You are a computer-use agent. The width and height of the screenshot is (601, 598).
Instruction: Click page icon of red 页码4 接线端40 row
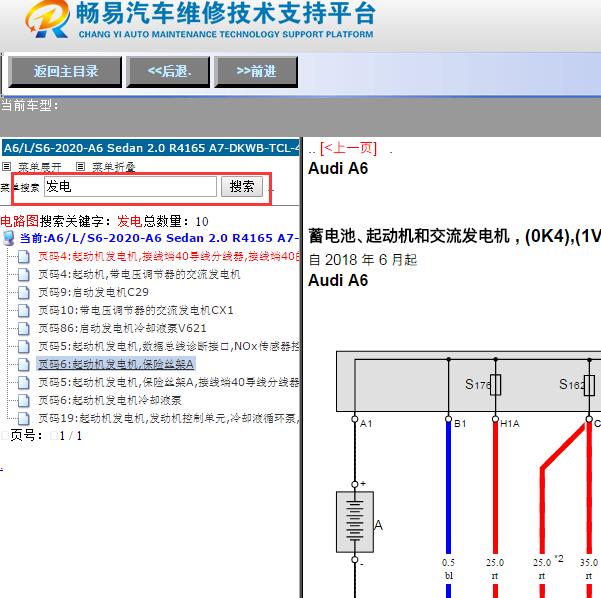[x=24, y=256]
